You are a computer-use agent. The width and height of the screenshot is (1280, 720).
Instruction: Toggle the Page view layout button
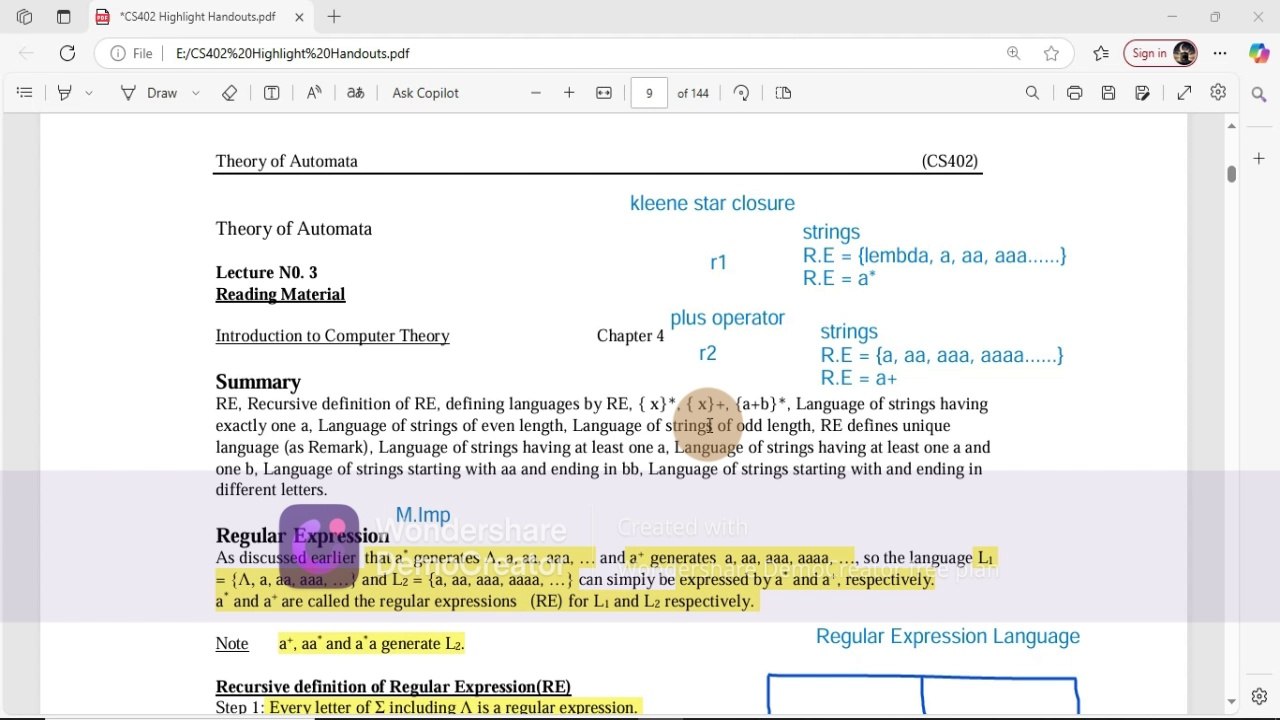point(783,93)
